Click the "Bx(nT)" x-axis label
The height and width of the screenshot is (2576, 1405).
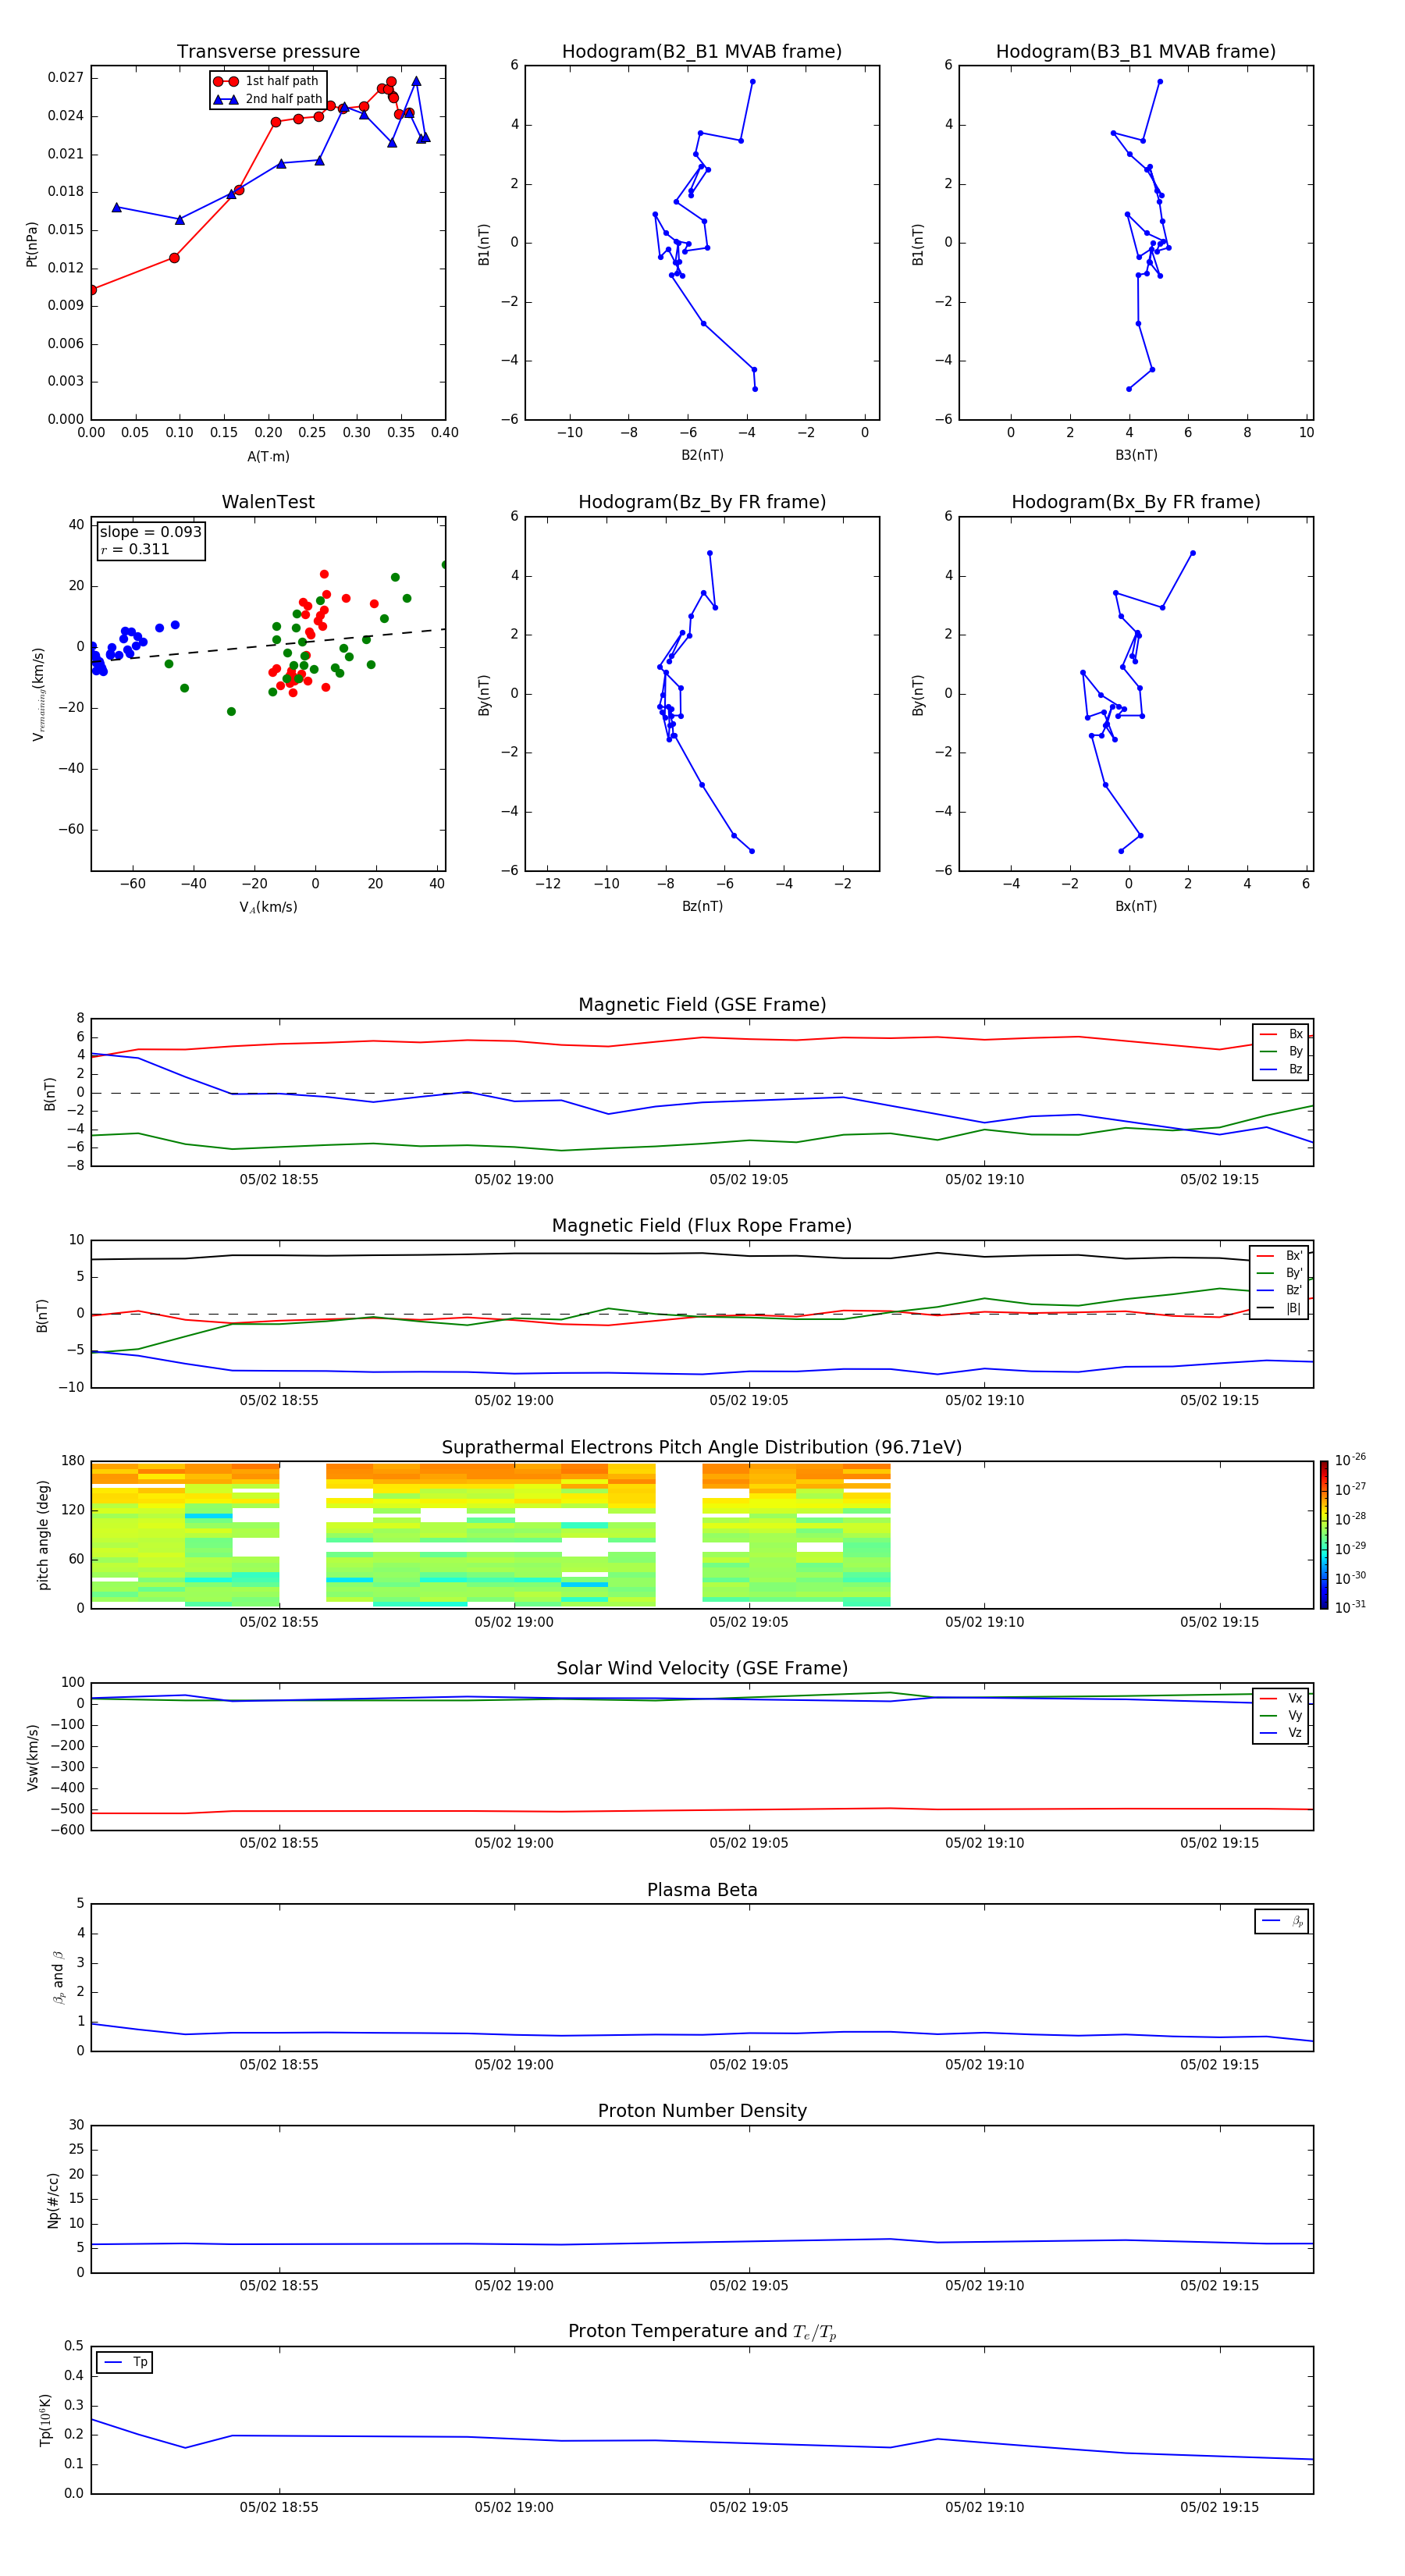(x=1136, y=906)
